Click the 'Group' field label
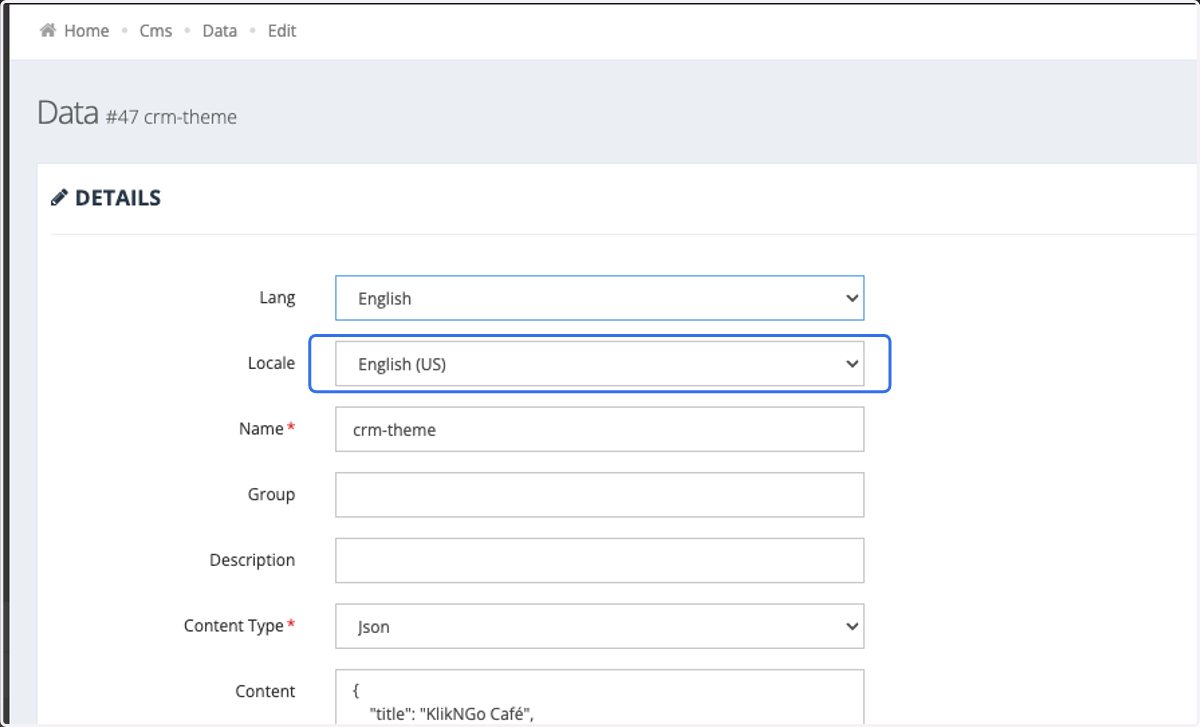This screenshot has height=727, width=1200. (272, 495)
